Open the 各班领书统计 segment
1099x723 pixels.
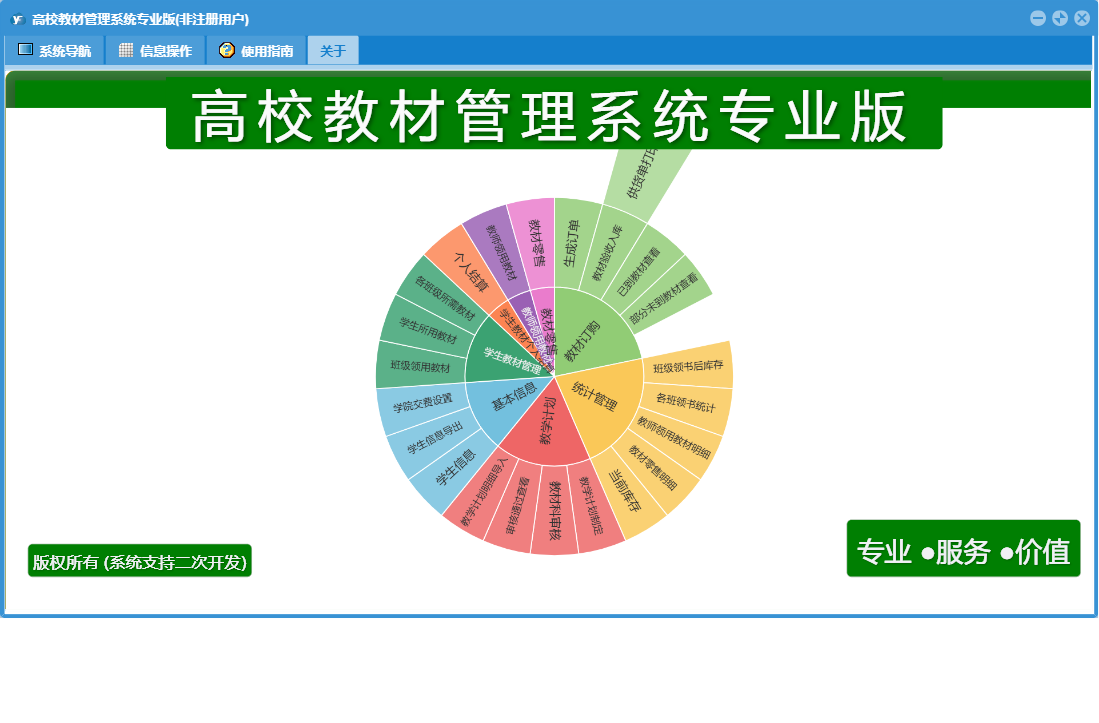[685, 403]
